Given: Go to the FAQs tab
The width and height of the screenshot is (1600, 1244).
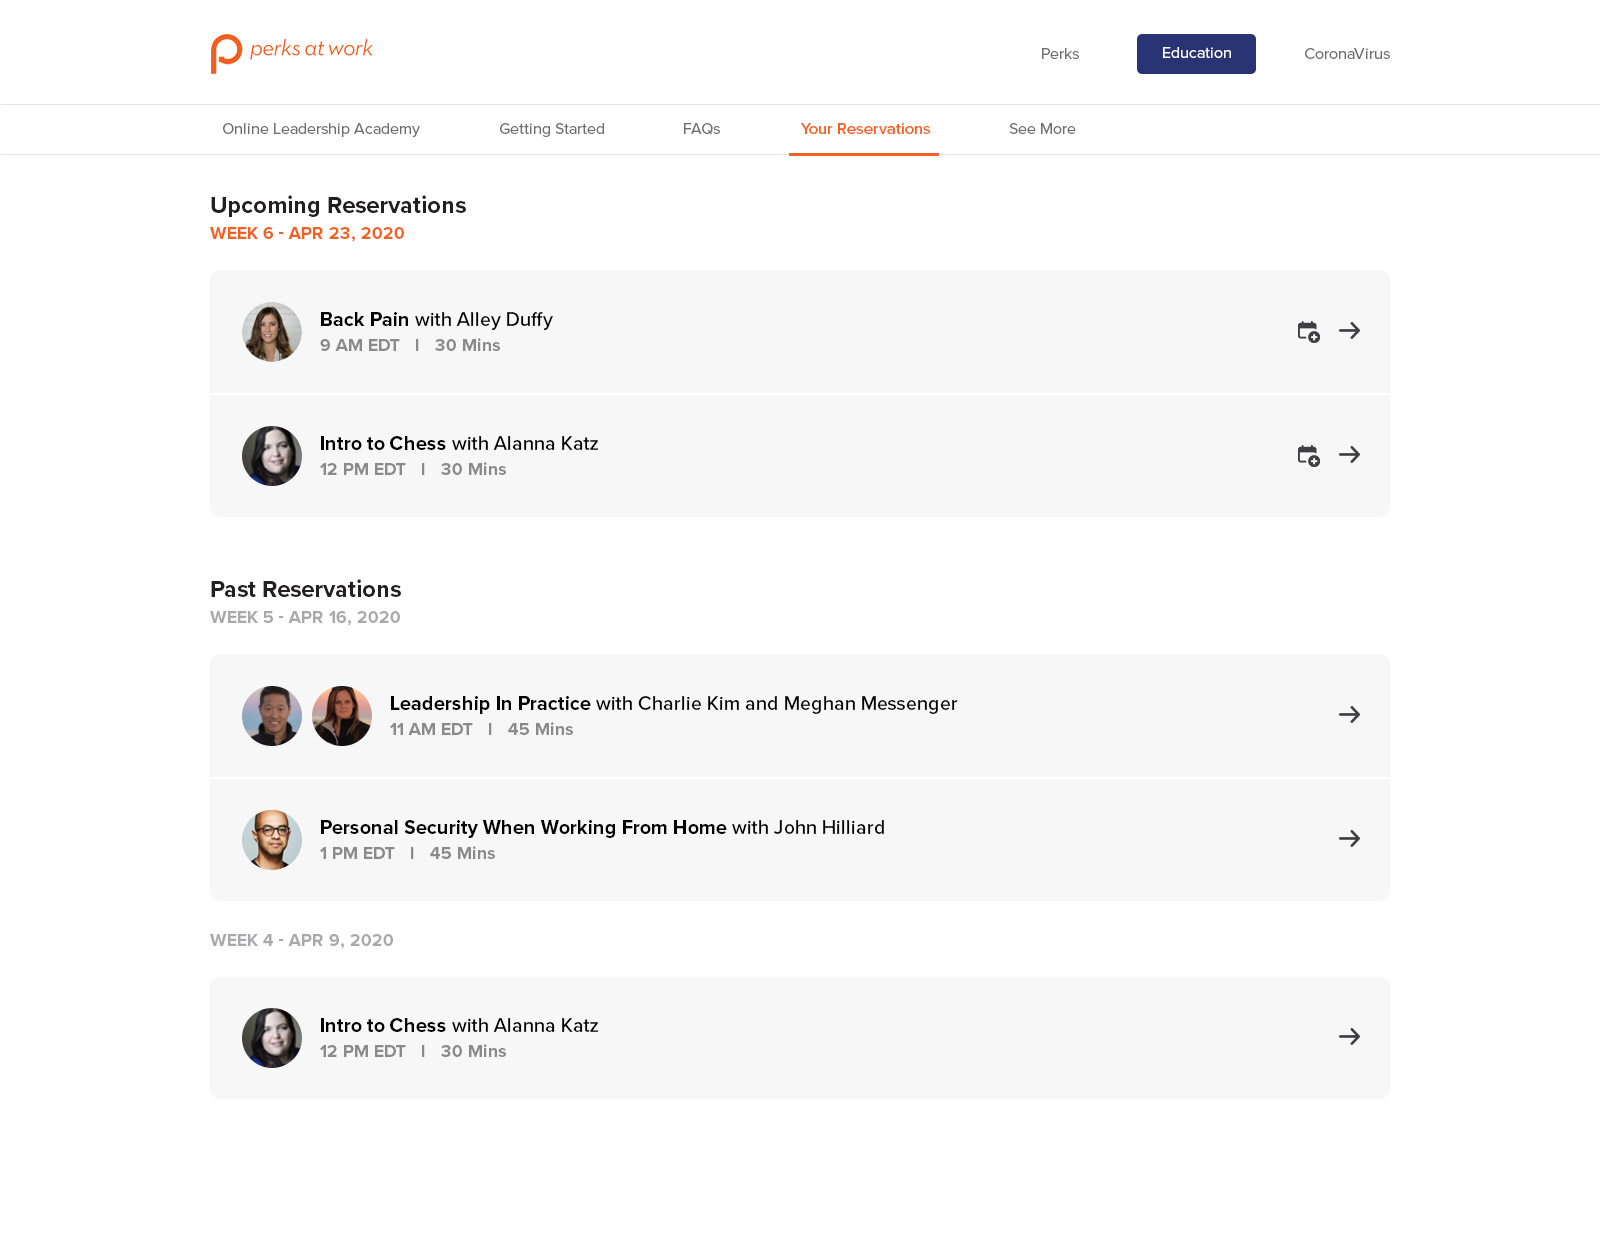Looking at the screenshot, I should point(701,129).
